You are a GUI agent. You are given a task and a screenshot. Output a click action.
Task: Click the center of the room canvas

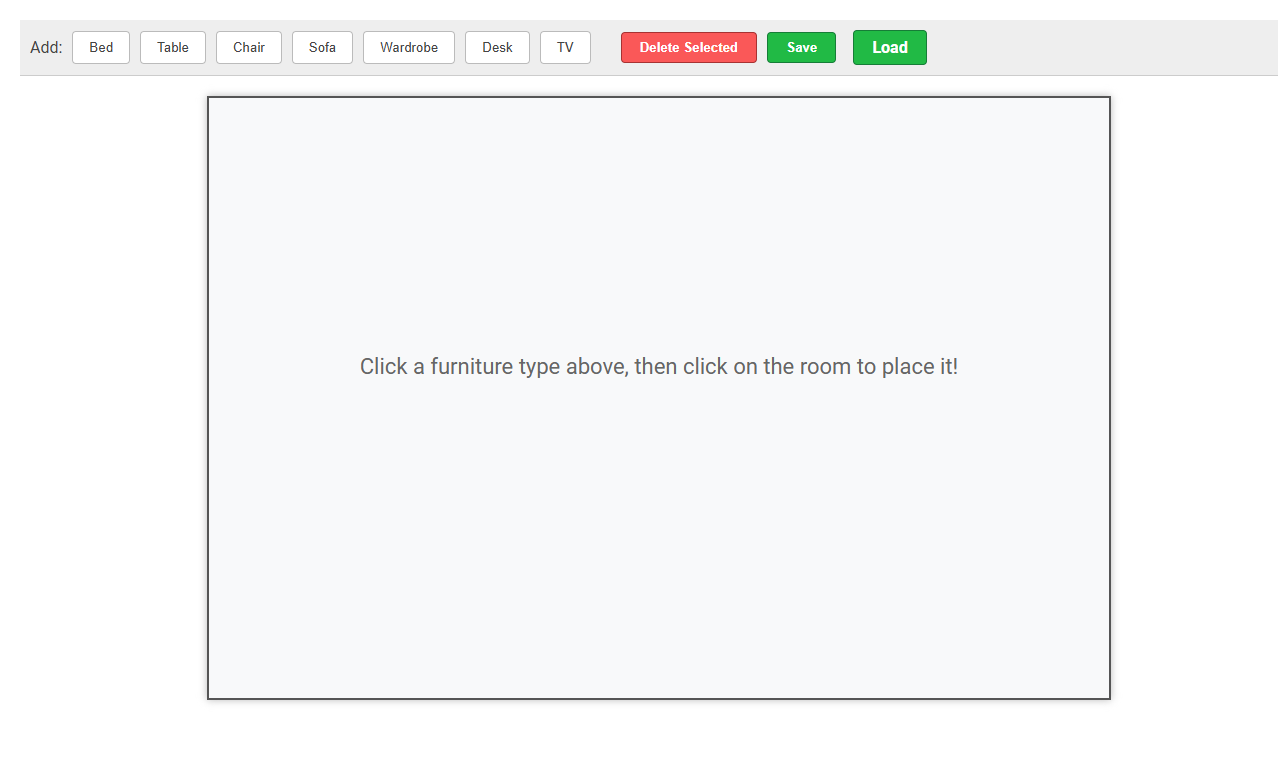(658, 397)
